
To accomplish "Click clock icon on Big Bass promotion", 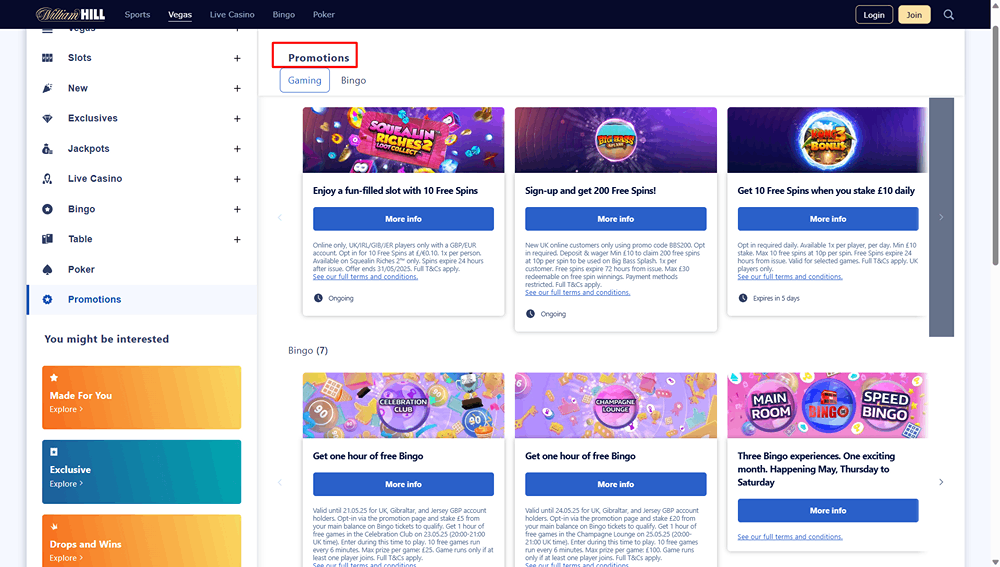I will coord(530,314).
